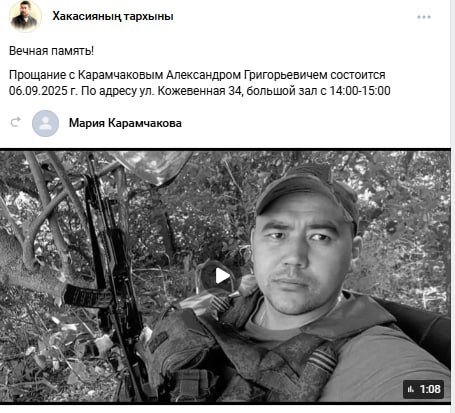Open the Хакасияның тархыны community name link
Screen dimensions: 455x413
click(113, 16)
